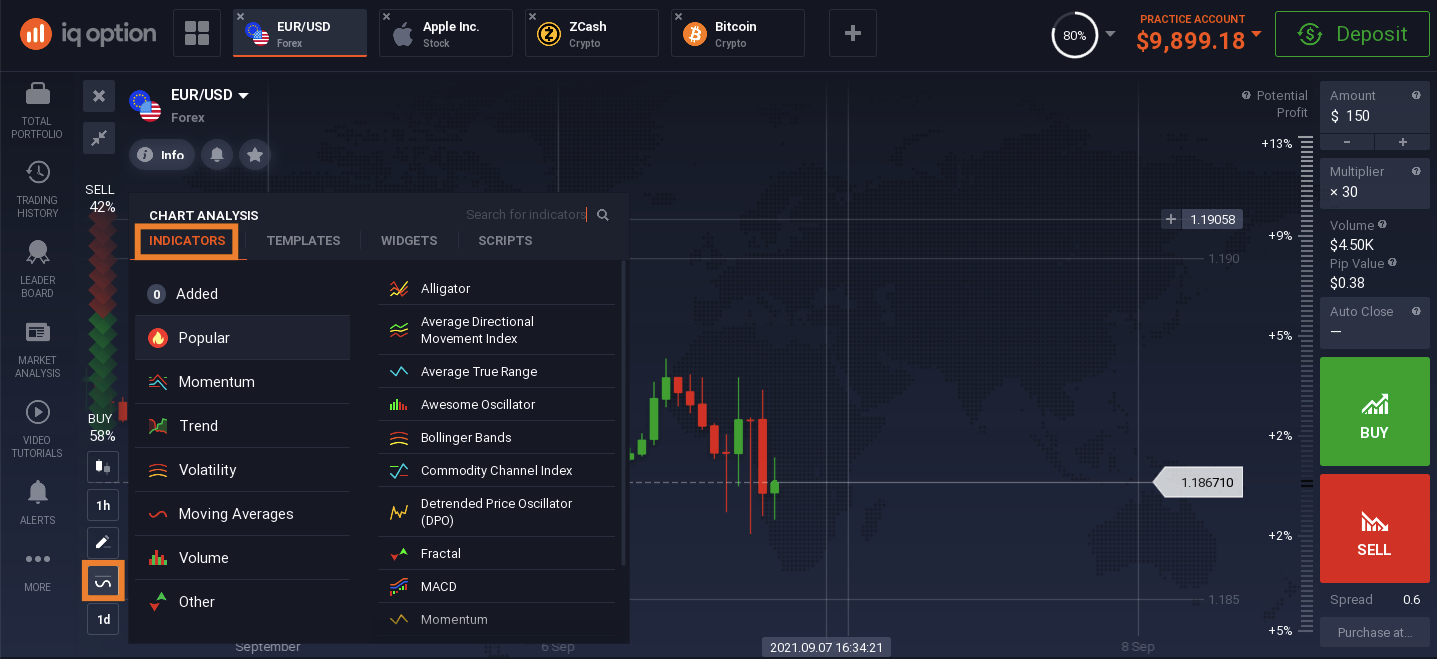
Task: Add the Momentum indicator in list
Action: (497, 620)
